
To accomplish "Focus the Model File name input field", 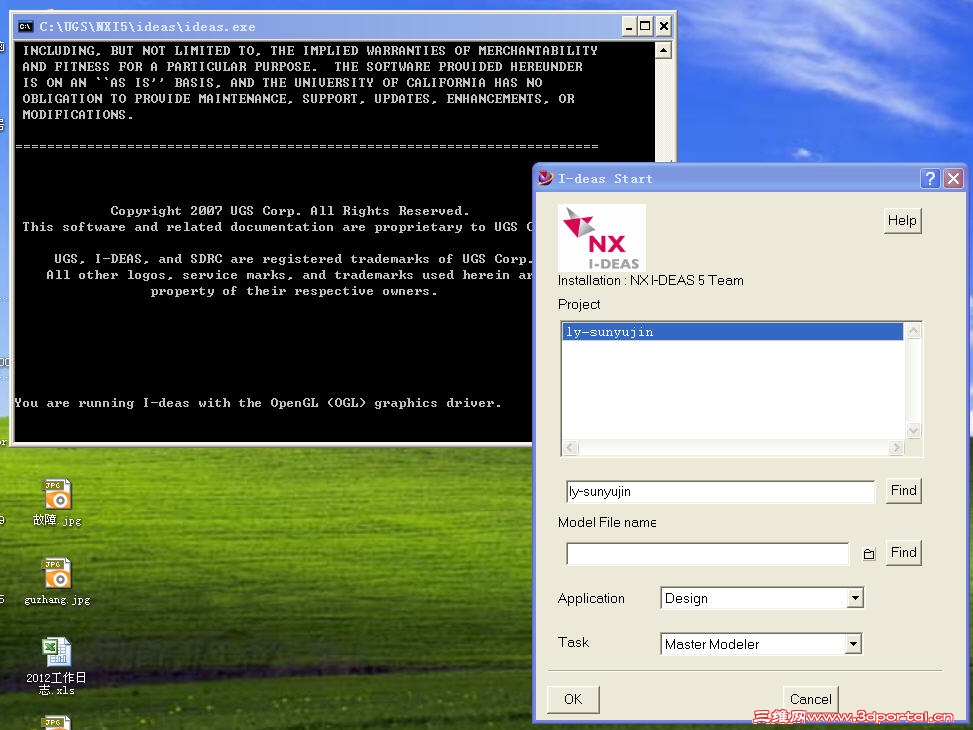I will pyautogui.click(x=707, y=554).
